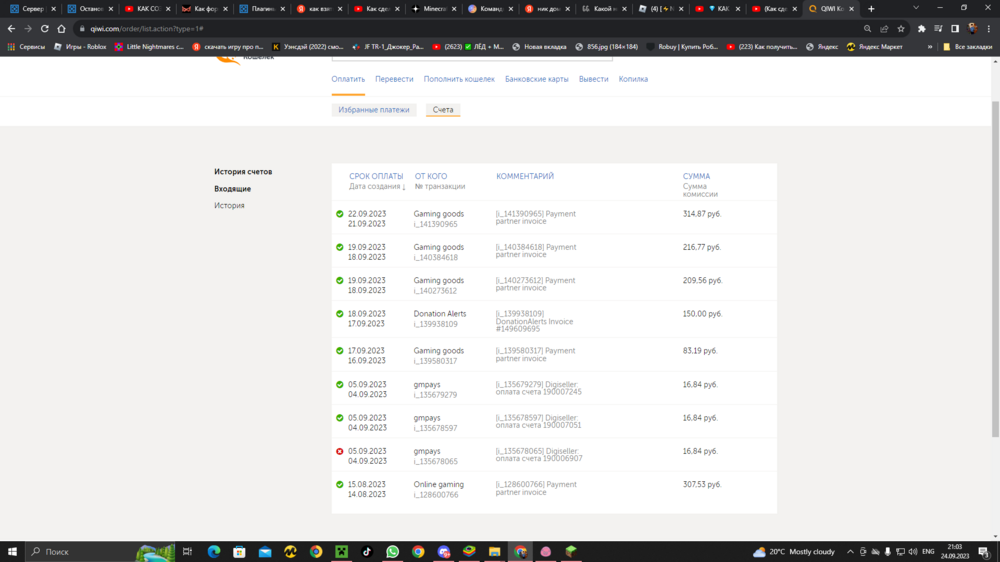1000x562 pixels.
Task: Sort by СРОК ОПЛАТЫ column header
Action: click(x=376, y=176)
